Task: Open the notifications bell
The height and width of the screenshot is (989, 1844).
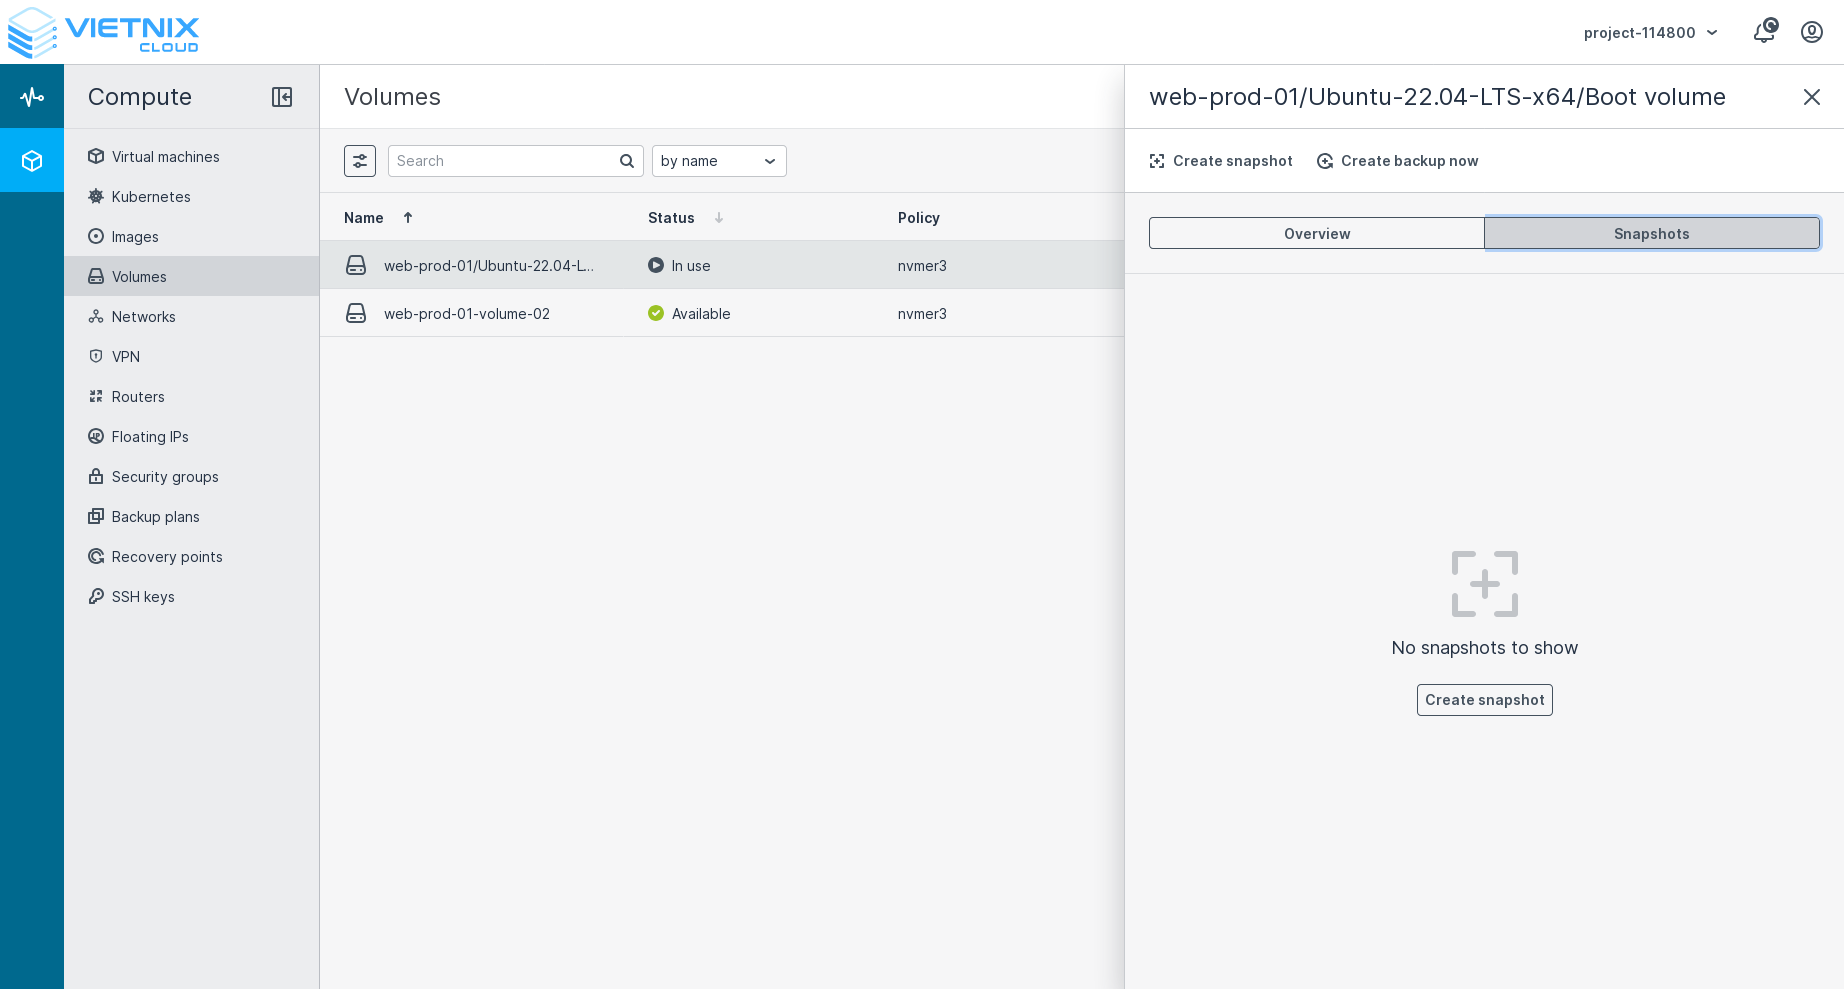Action: pyautogui.click(x=1765, y=32)
